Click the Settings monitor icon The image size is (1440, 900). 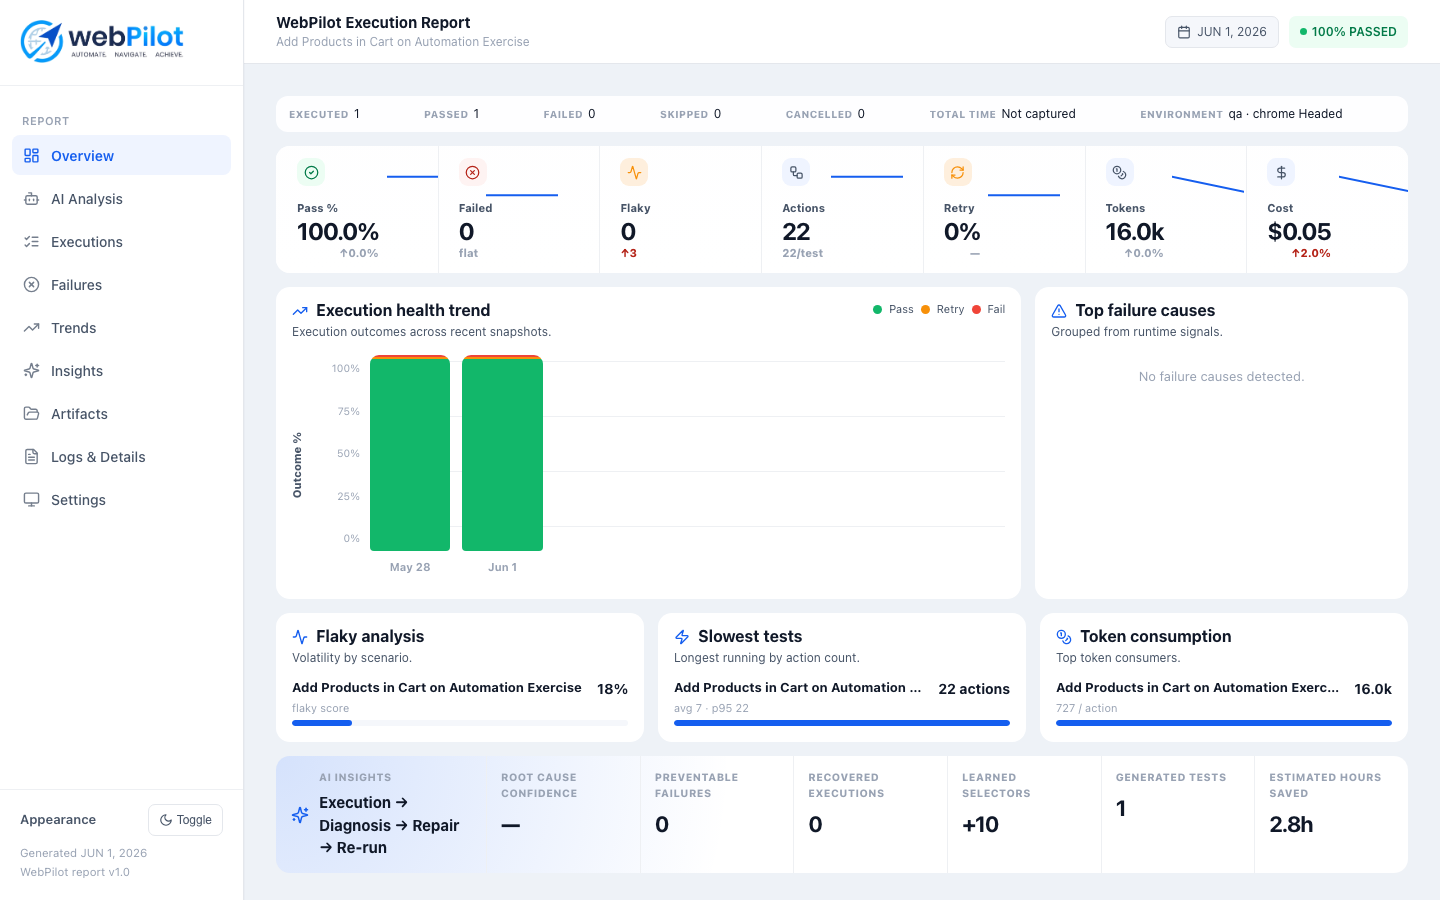click(x=32, y=499)
